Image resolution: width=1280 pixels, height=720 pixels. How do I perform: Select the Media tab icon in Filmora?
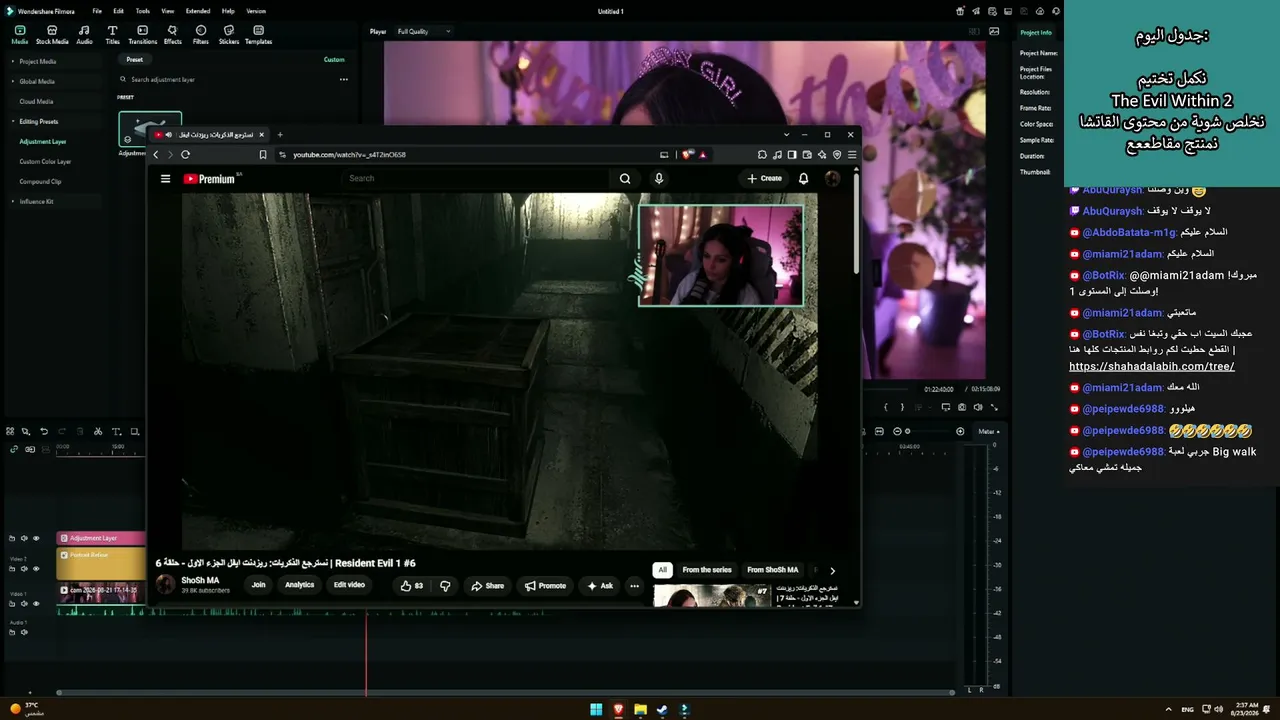point(19,35)
